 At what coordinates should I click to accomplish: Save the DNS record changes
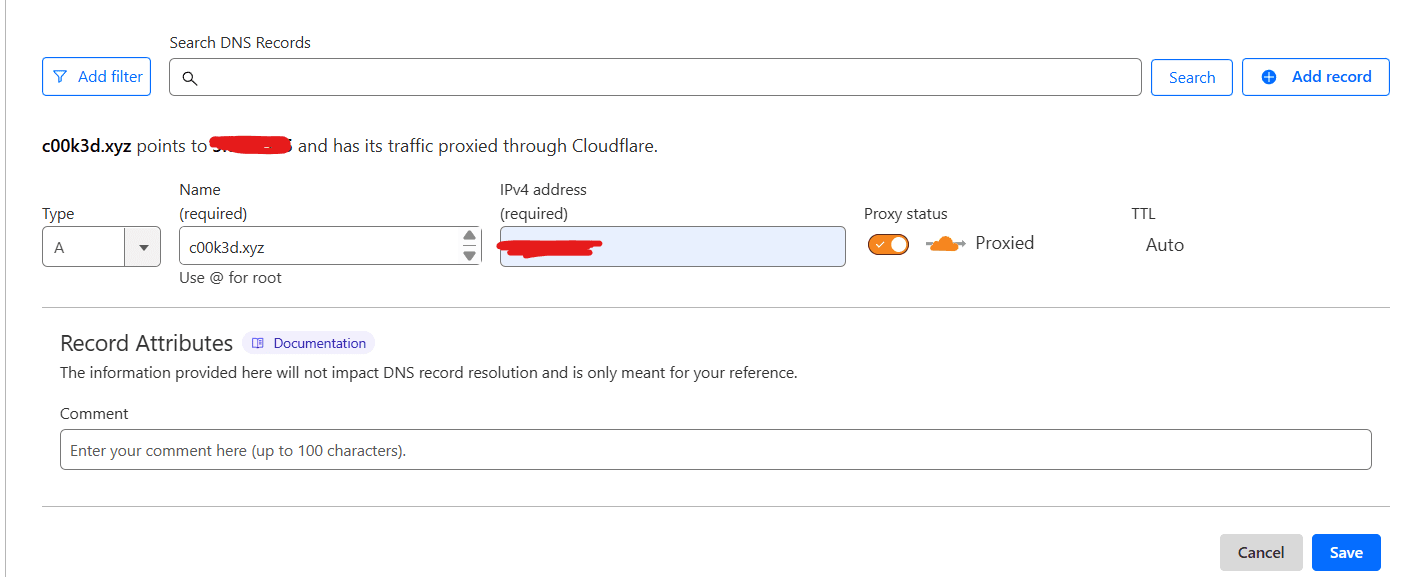(1345, 553)
